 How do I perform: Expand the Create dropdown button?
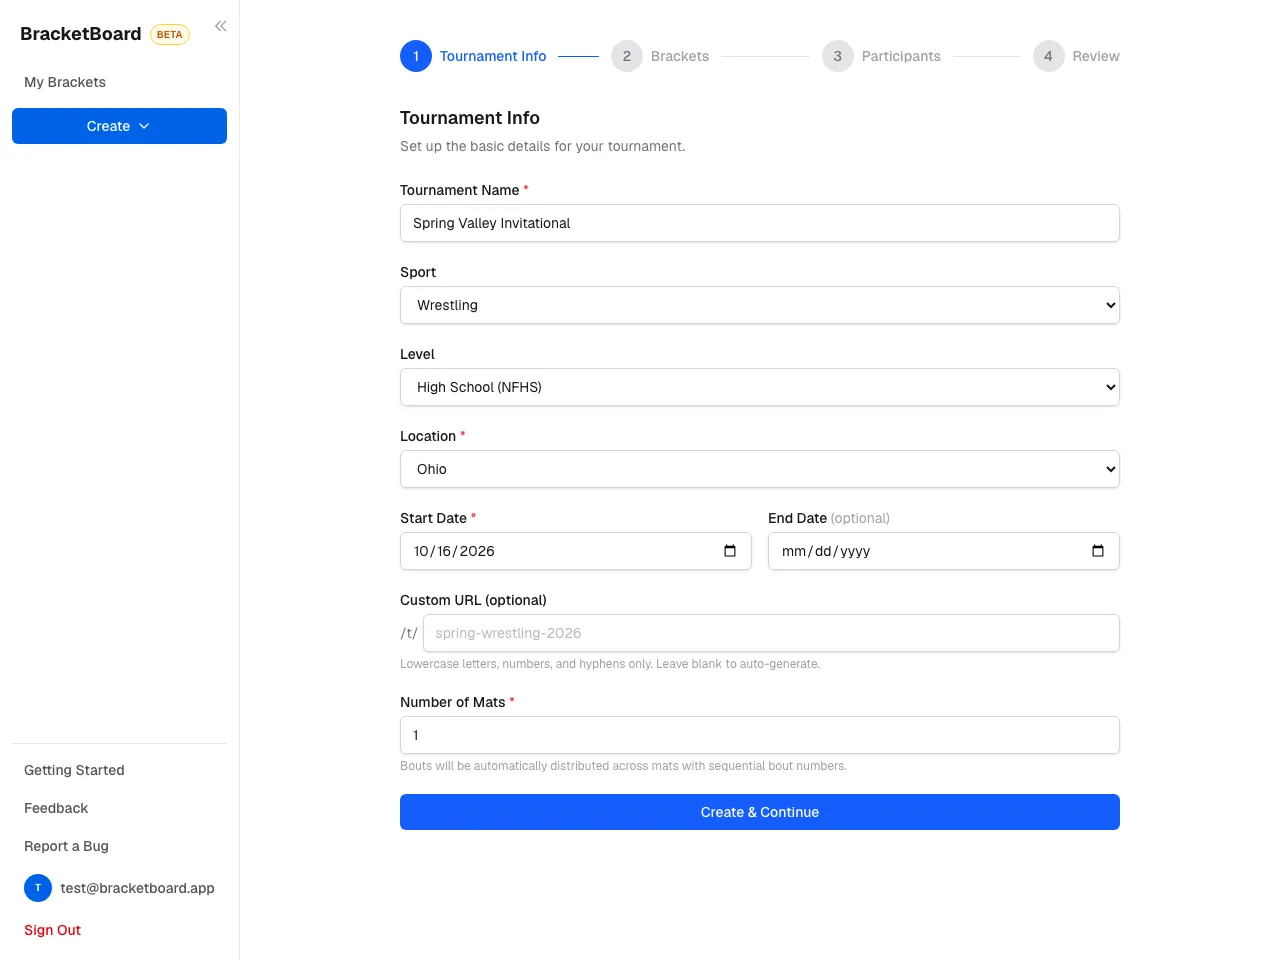click(119, 126)
